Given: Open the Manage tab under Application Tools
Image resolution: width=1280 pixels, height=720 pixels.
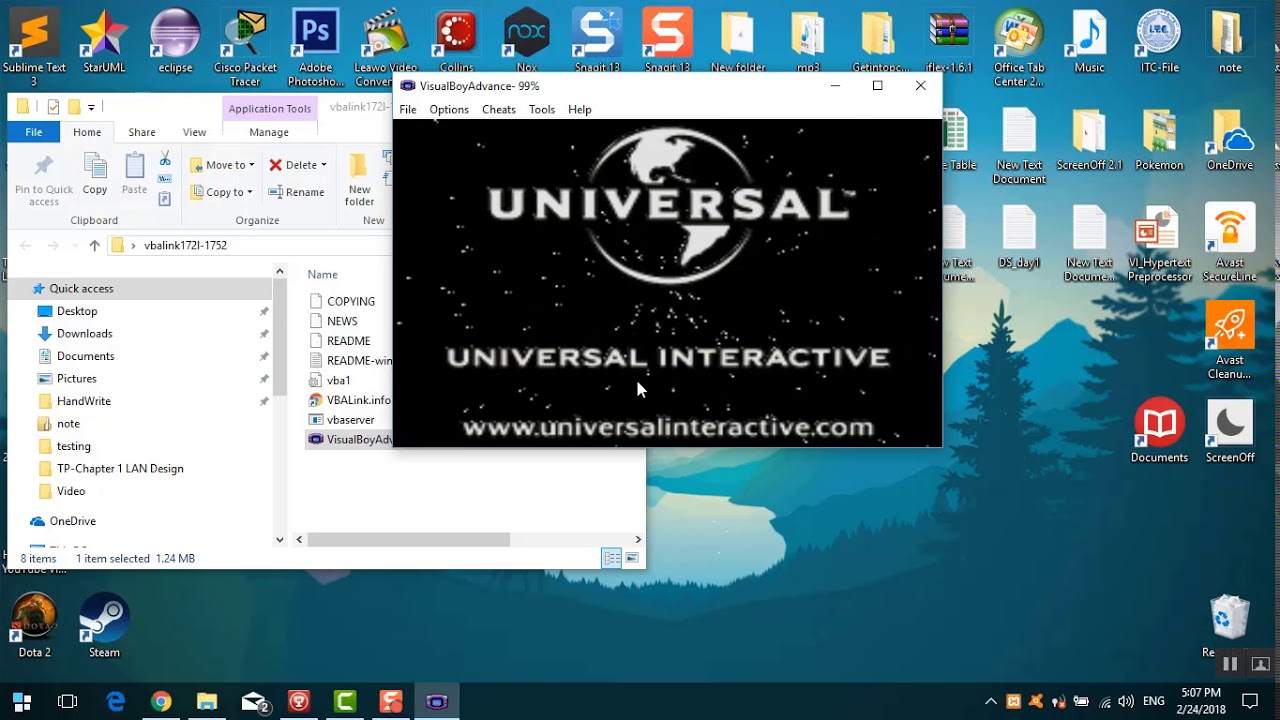Looking at the screenshot, I should tap(269, 132).
